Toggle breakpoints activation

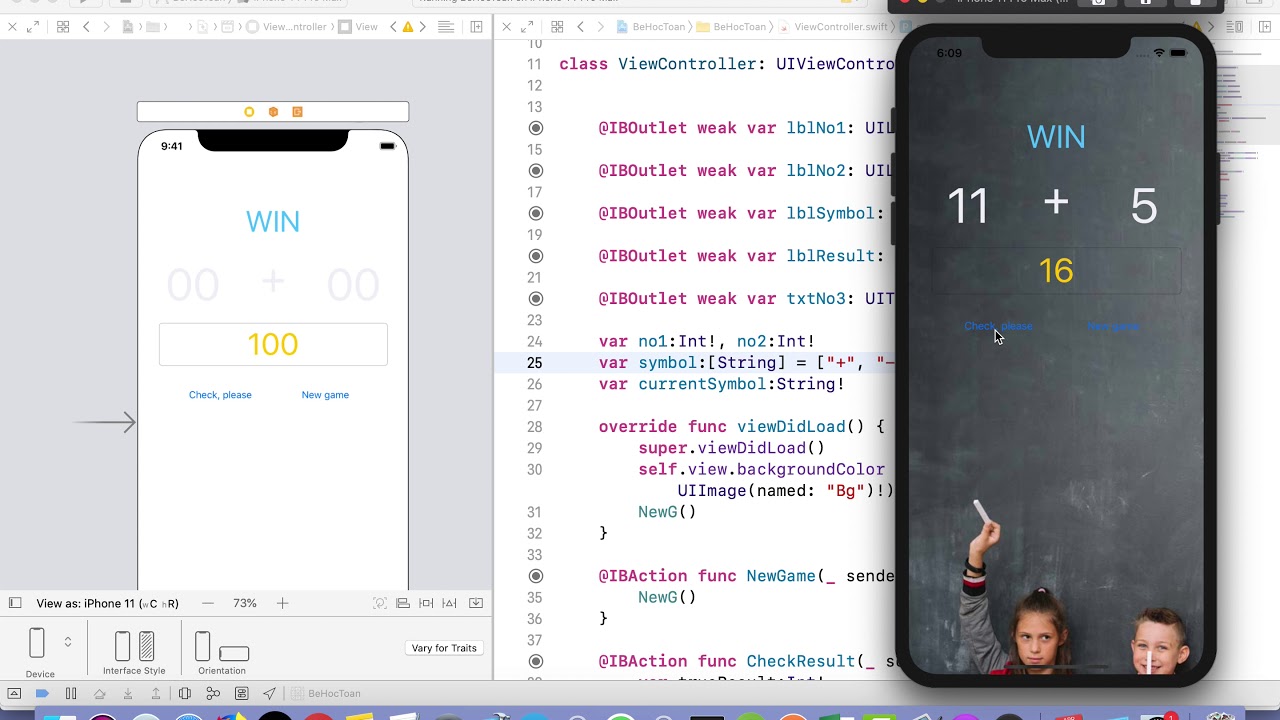tap(42, 693)
